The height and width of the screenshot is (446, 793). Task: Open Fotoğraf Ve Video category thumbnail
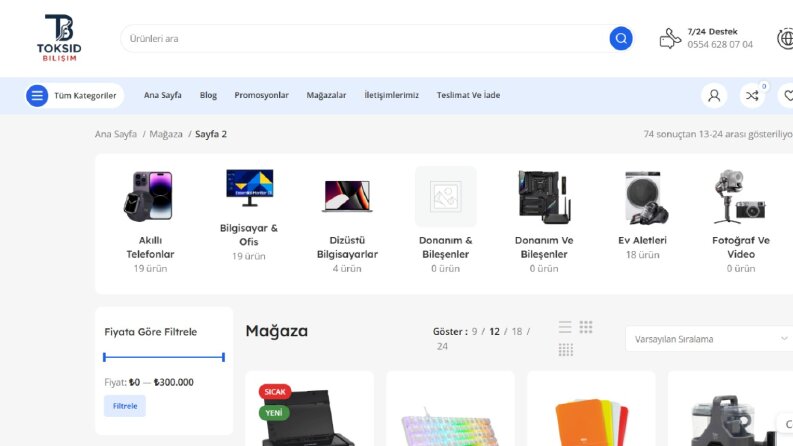(x=741, y=196)
